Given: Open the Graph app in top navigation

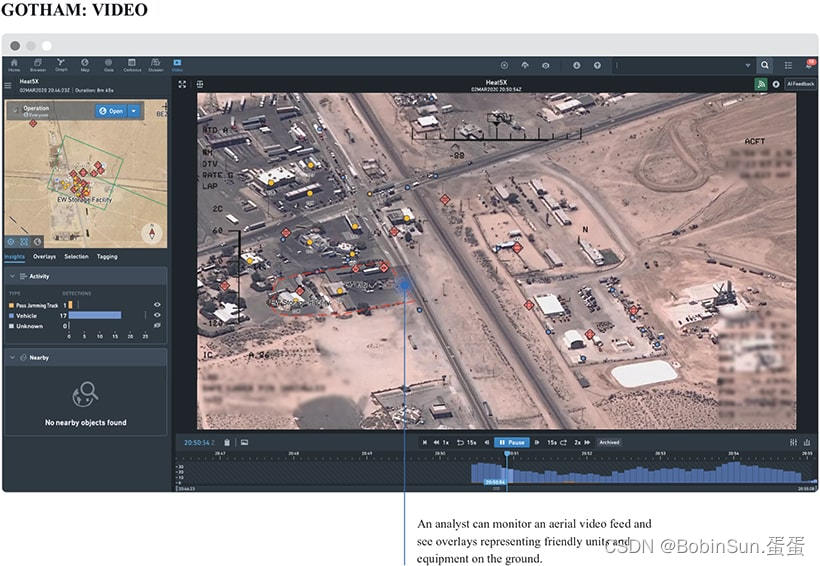Looking at the screenshot, I should point(61,64).
